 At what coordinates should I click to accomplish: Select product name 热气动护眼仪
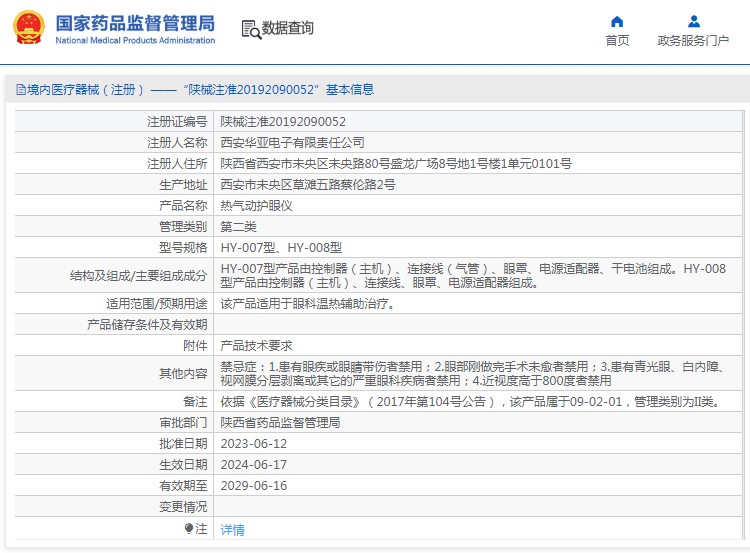[x=256, y=206]
